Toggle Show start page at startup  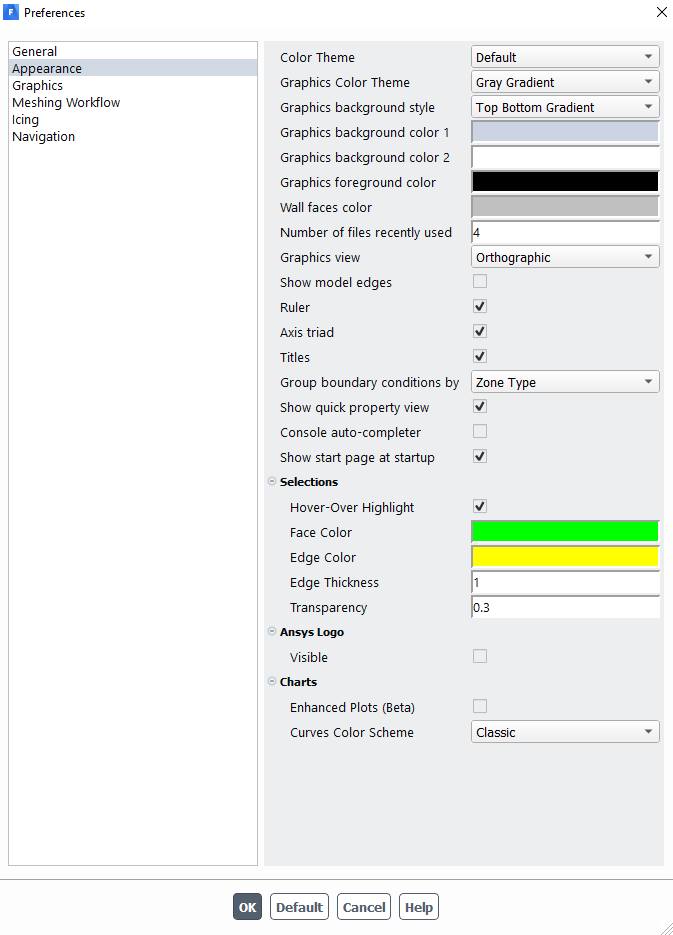coord(480,457)
